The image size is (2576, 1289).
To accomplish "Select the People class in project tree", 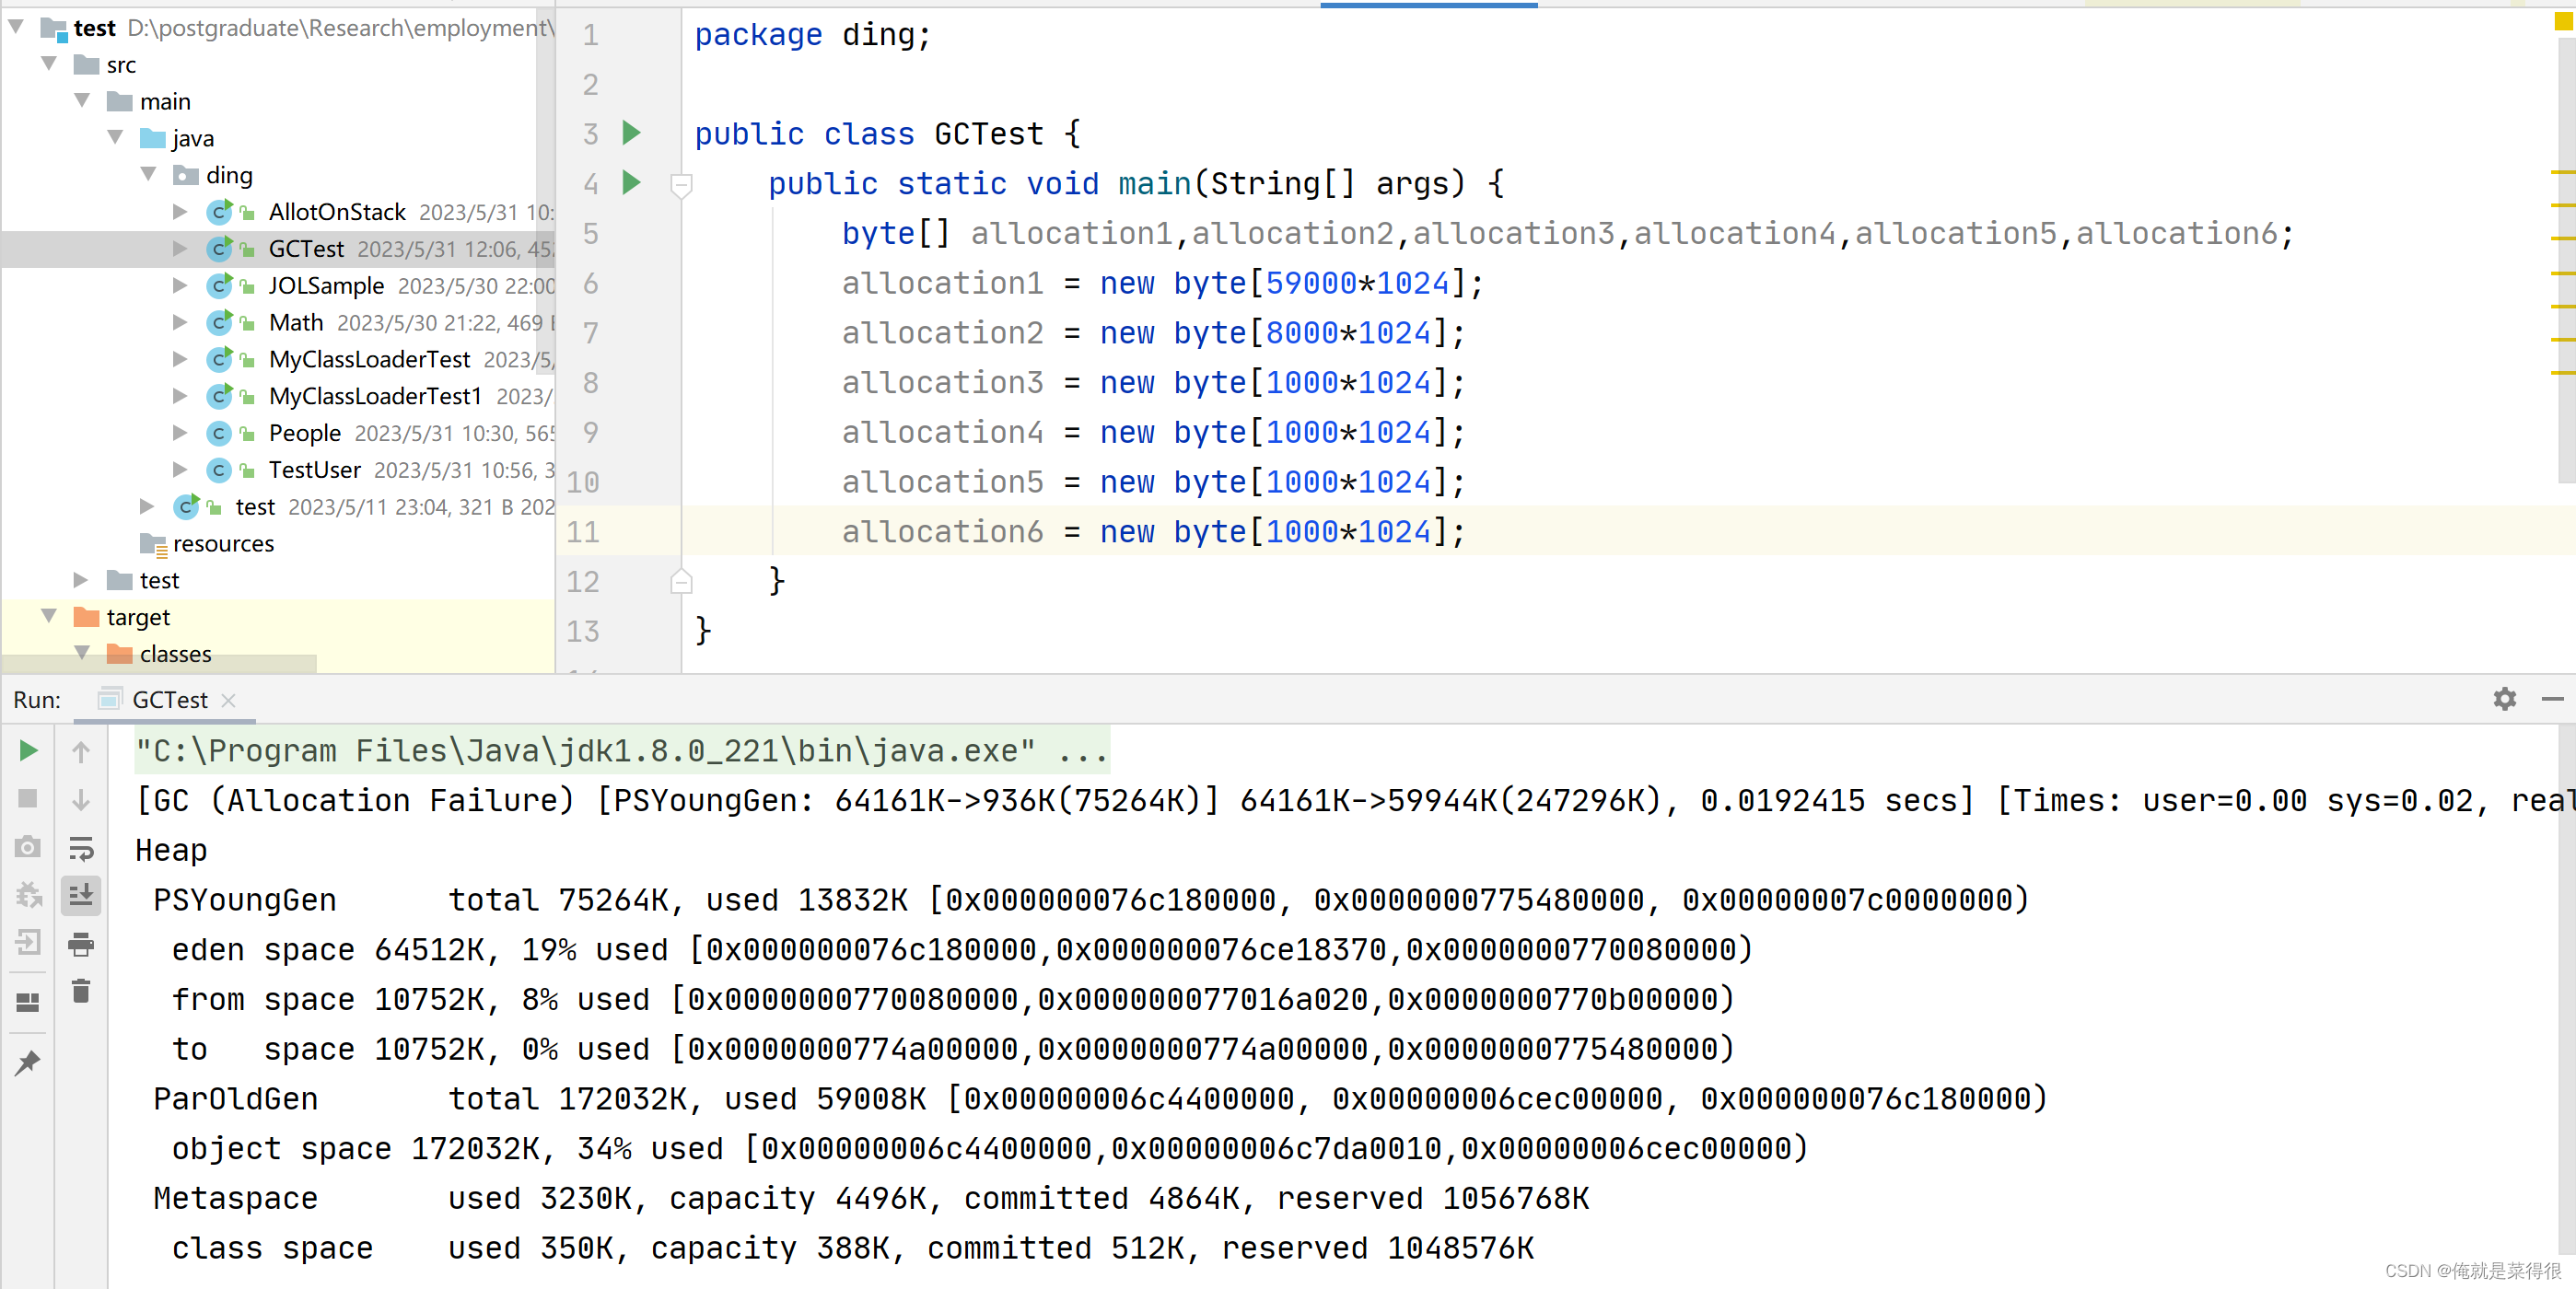I will 304,432.
